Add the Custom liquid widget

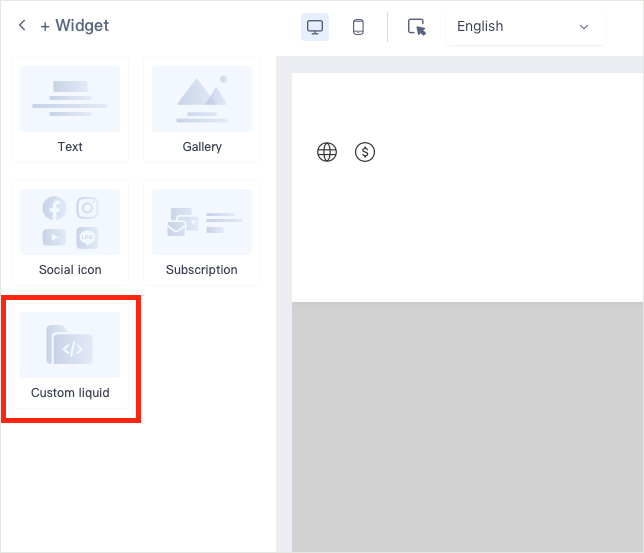point(70,356)
